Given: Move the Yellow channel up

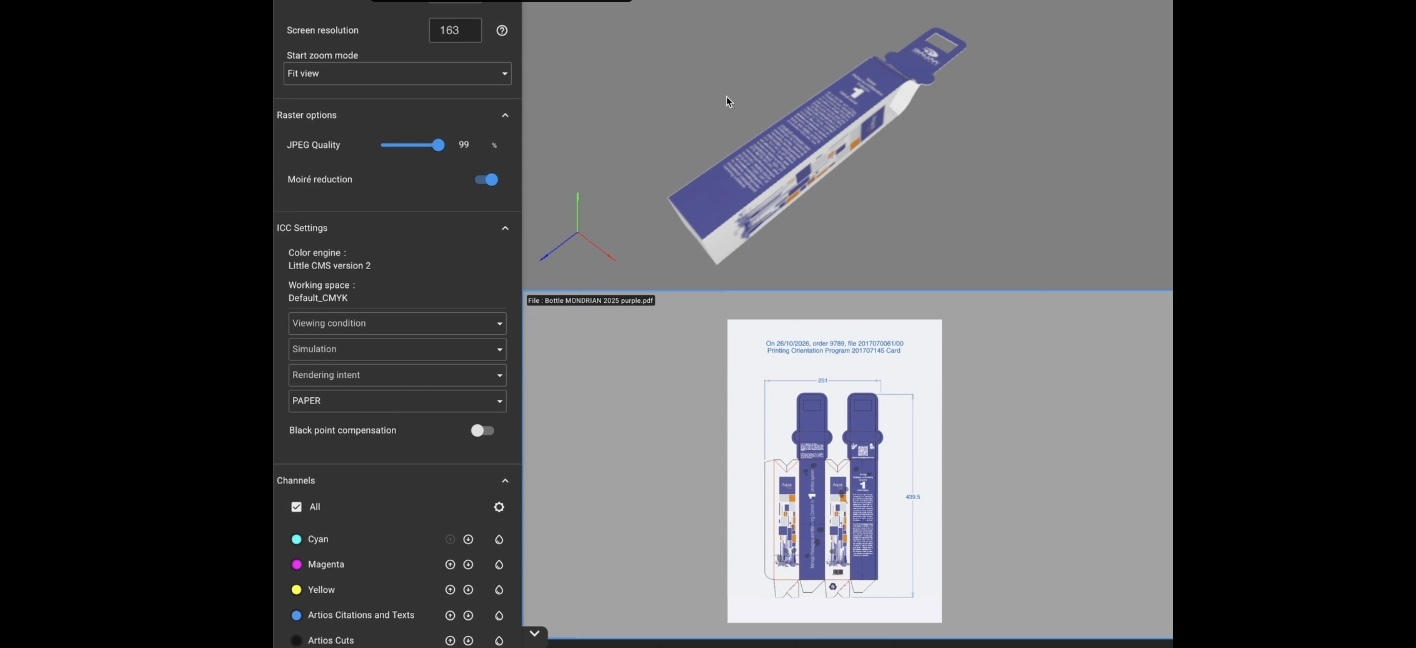Looking at the screenshot, I should (450, 590).
